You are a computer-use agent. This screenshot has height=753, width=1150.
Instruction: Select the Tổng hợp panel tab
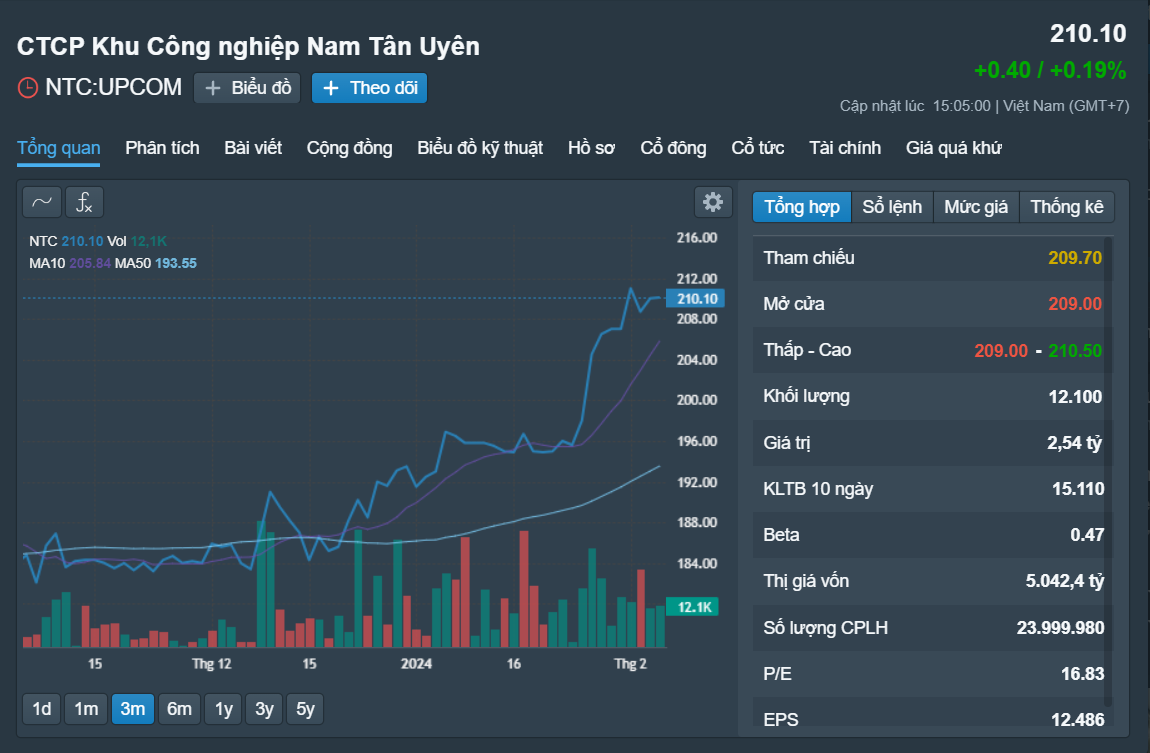click(802, 207)
